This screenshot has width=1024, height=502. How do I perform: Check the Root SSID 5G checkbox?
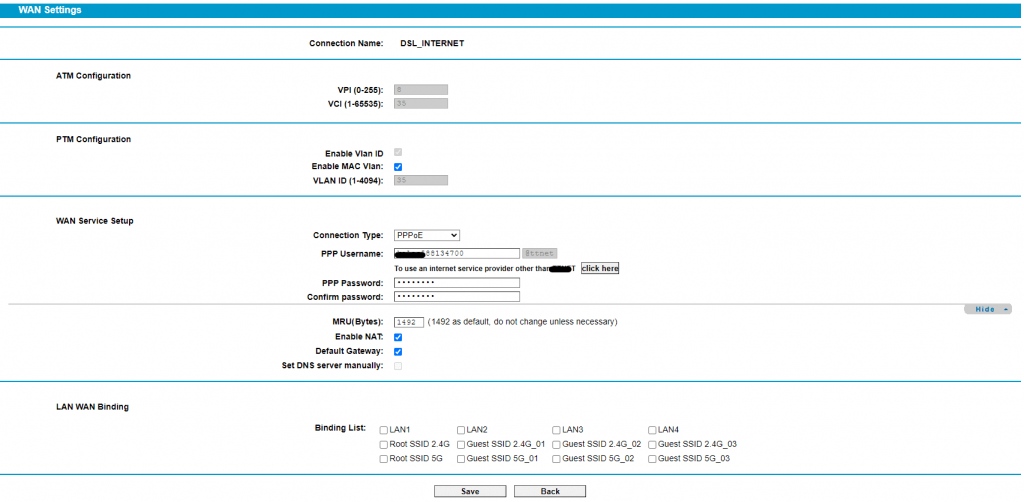click(x=384, y=459)
